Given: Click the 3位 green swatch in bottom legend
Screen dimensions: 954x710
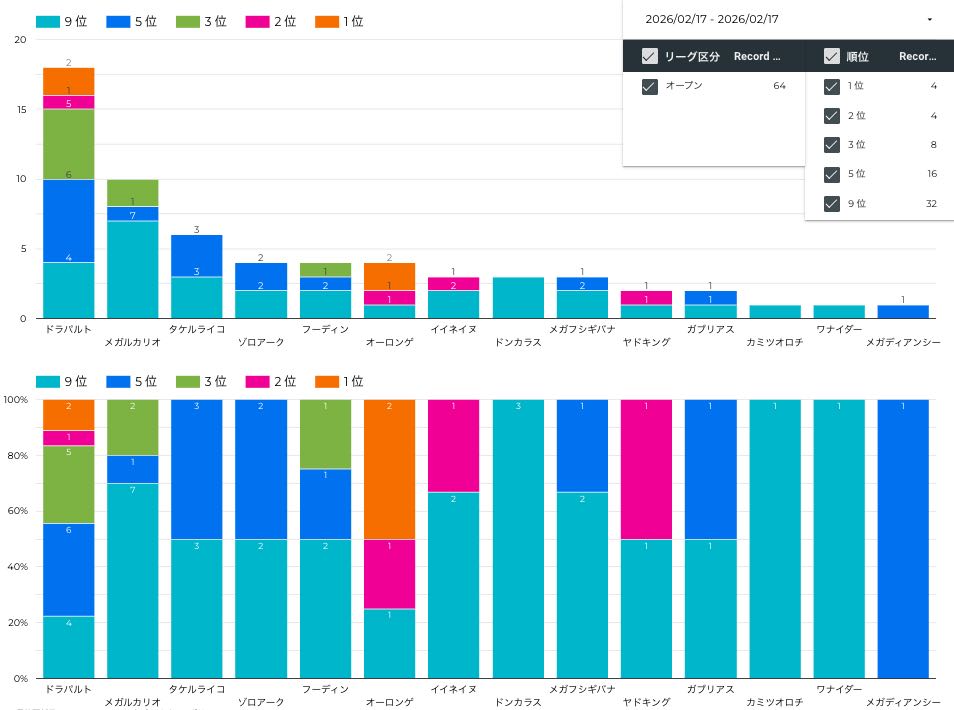Looking at the screenshot, I should (188, 382).
